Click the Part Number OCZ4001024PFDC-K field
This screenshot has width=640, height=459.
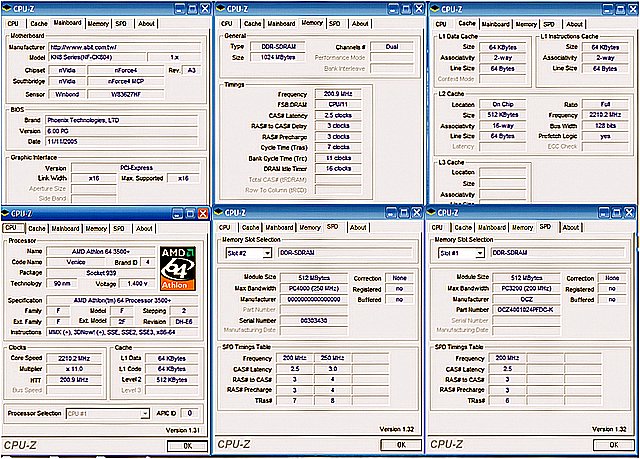tap(527, 310)
